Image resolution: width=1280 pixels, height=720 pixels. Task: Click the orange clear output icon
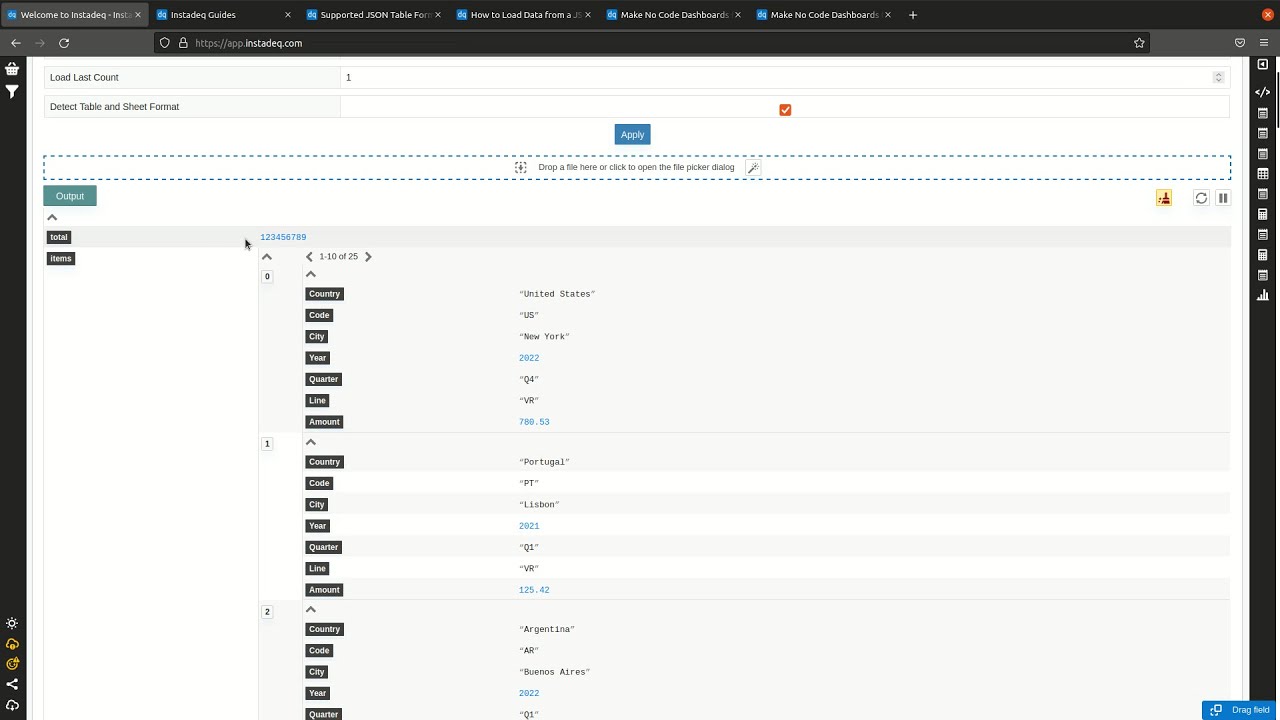1164,198
